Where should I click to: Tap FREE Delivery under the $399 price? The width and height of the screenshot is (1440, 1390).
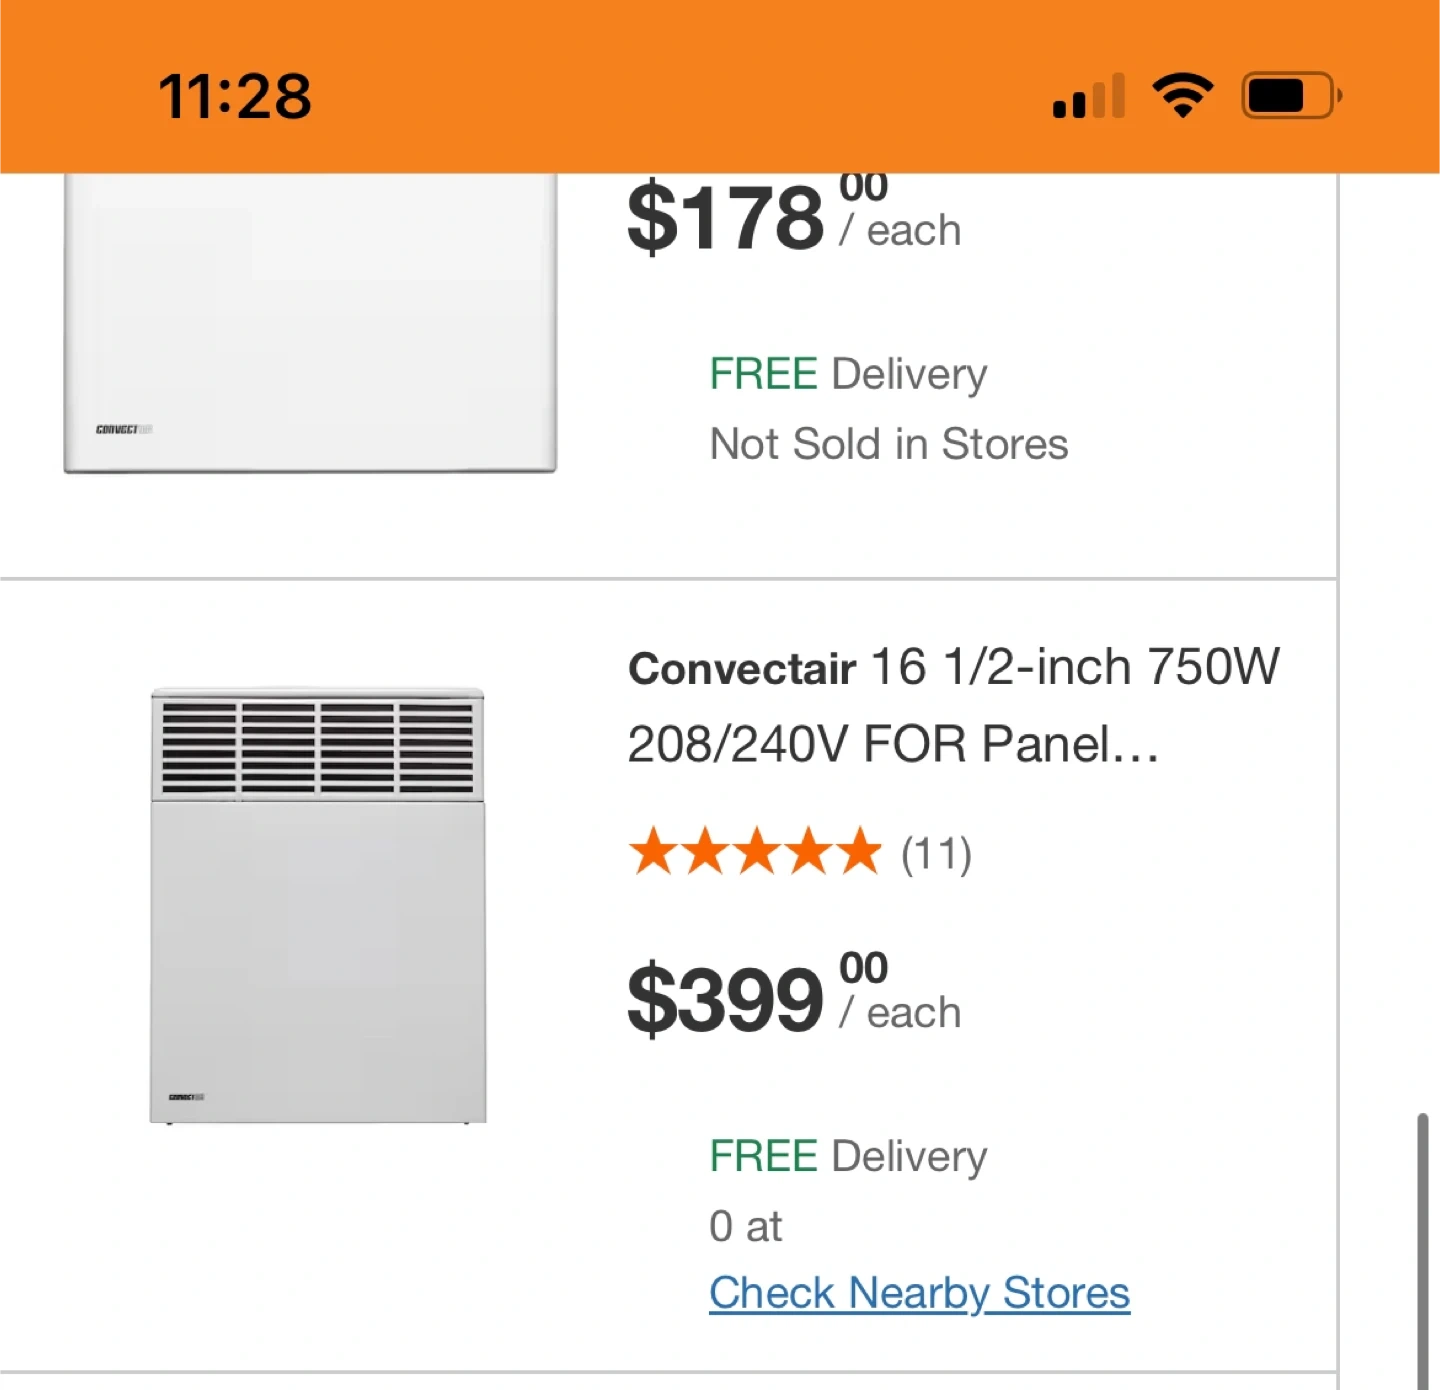[848, 1156]
